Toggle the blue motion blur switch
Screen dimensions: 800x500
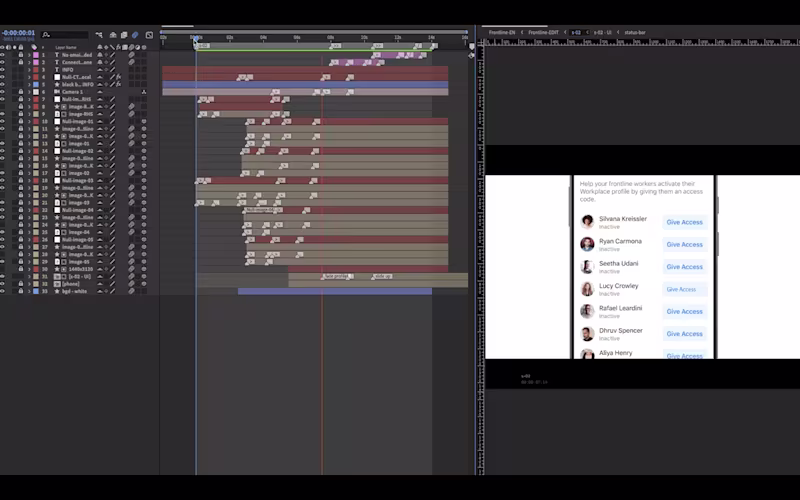[135, 35]
